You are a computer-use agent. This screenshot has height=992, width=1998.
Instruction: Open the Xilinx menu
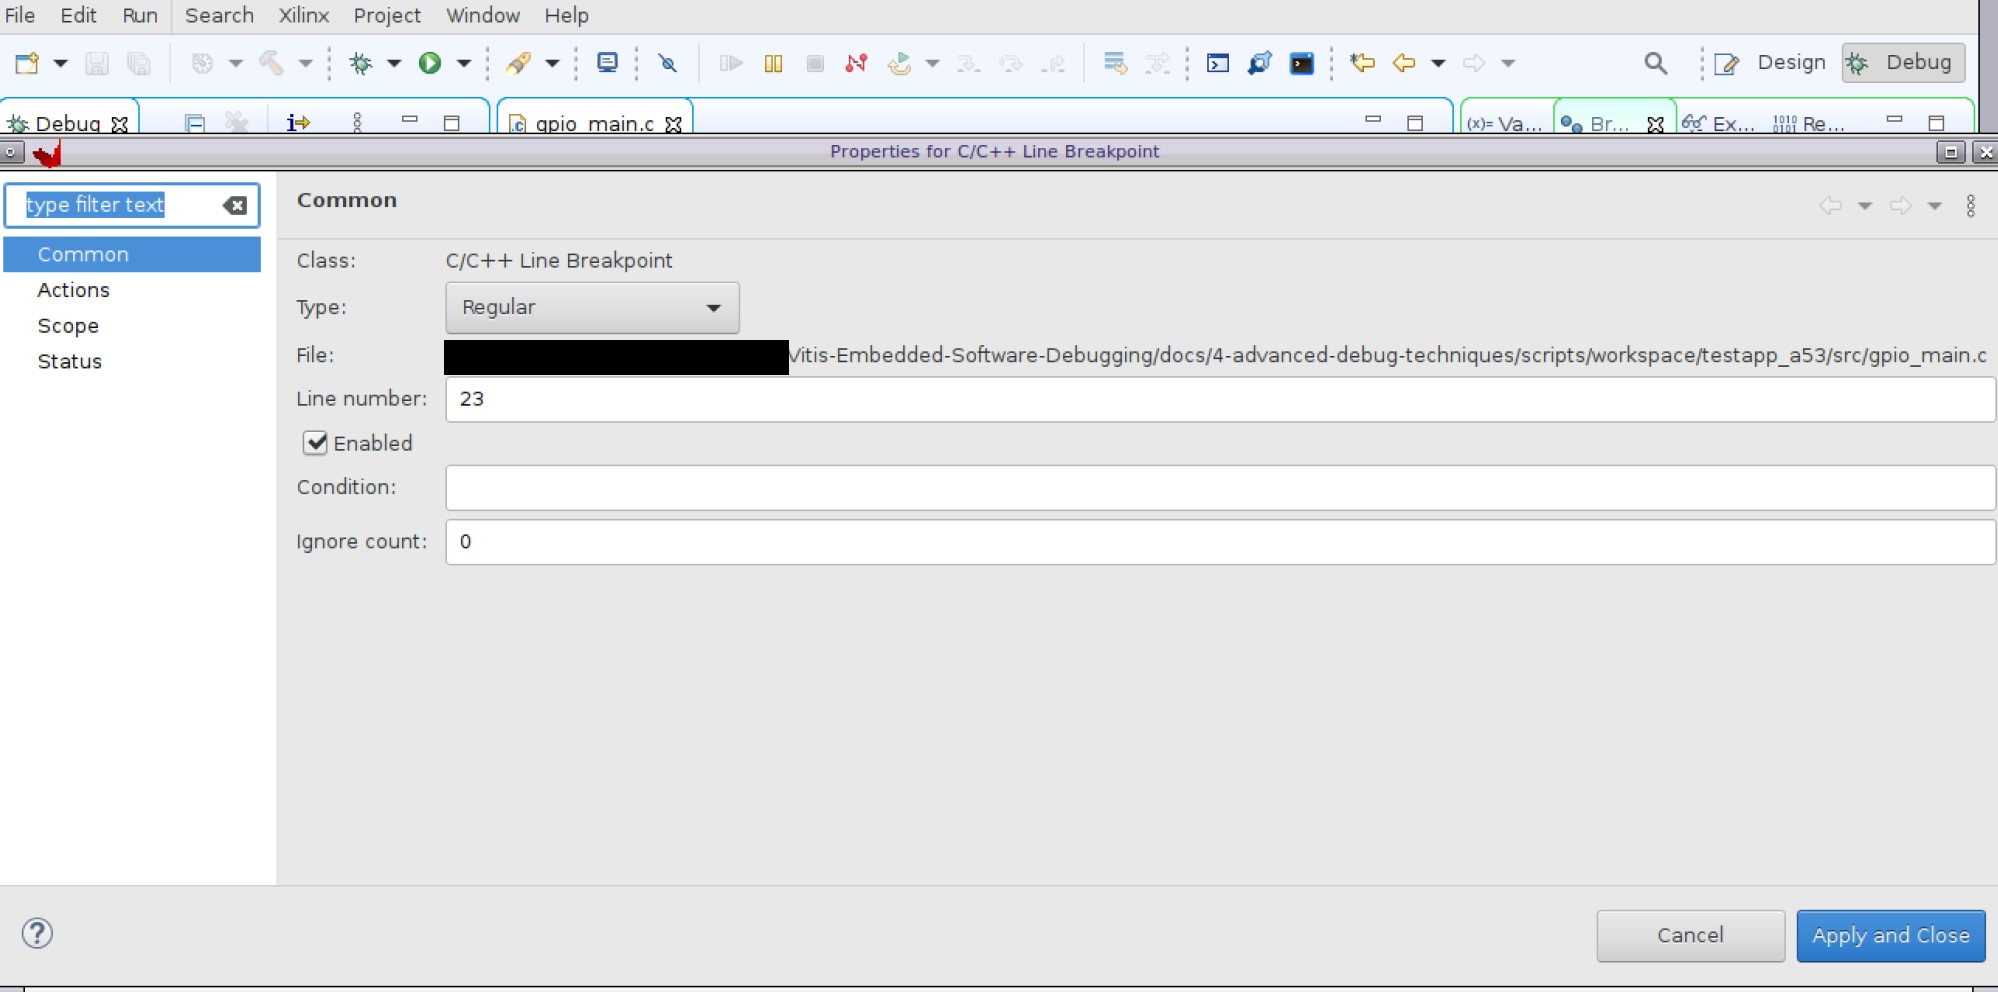tap(304, 15)
